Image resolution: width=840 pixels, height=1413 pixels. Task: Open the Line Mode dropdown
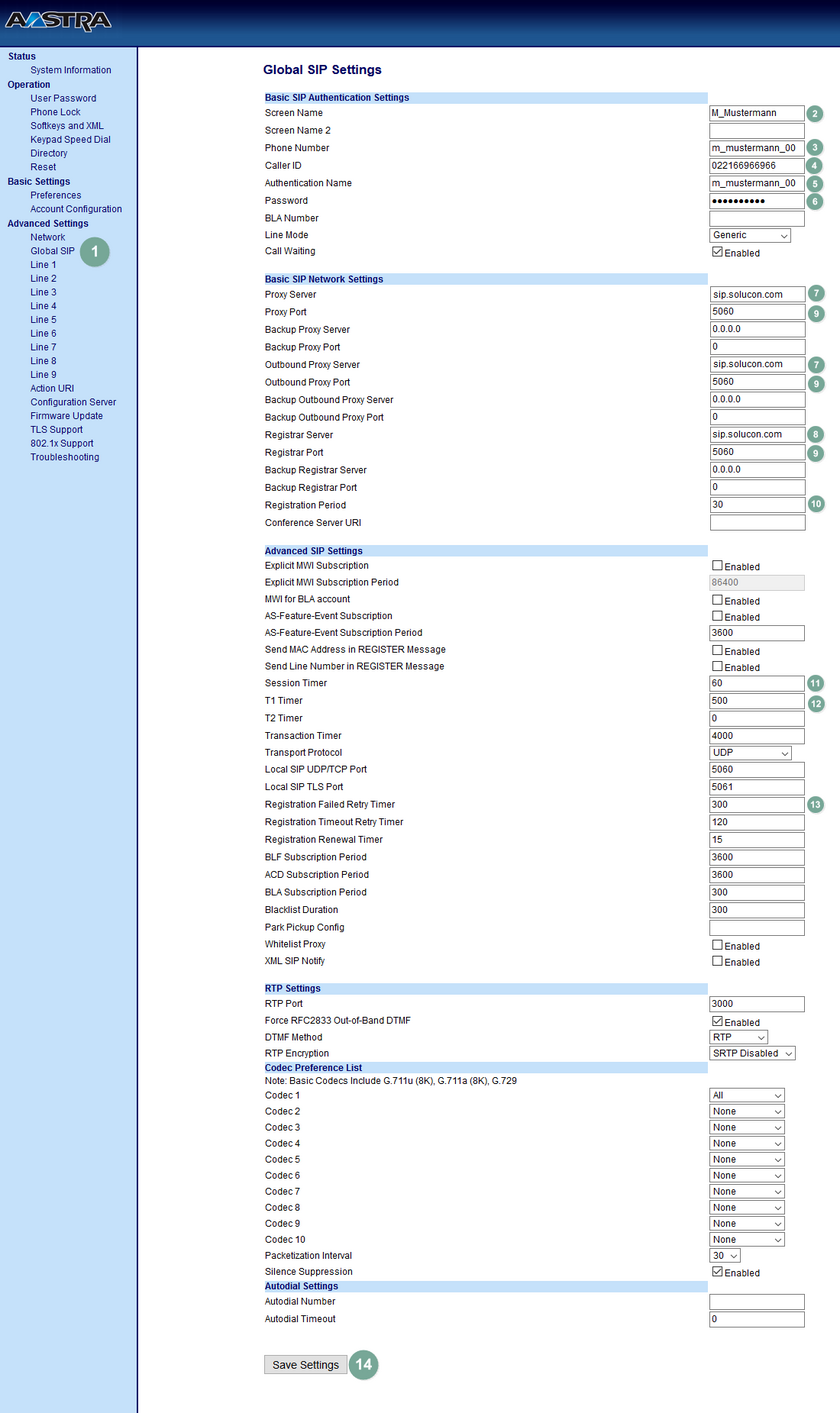(x=749, y=234)
